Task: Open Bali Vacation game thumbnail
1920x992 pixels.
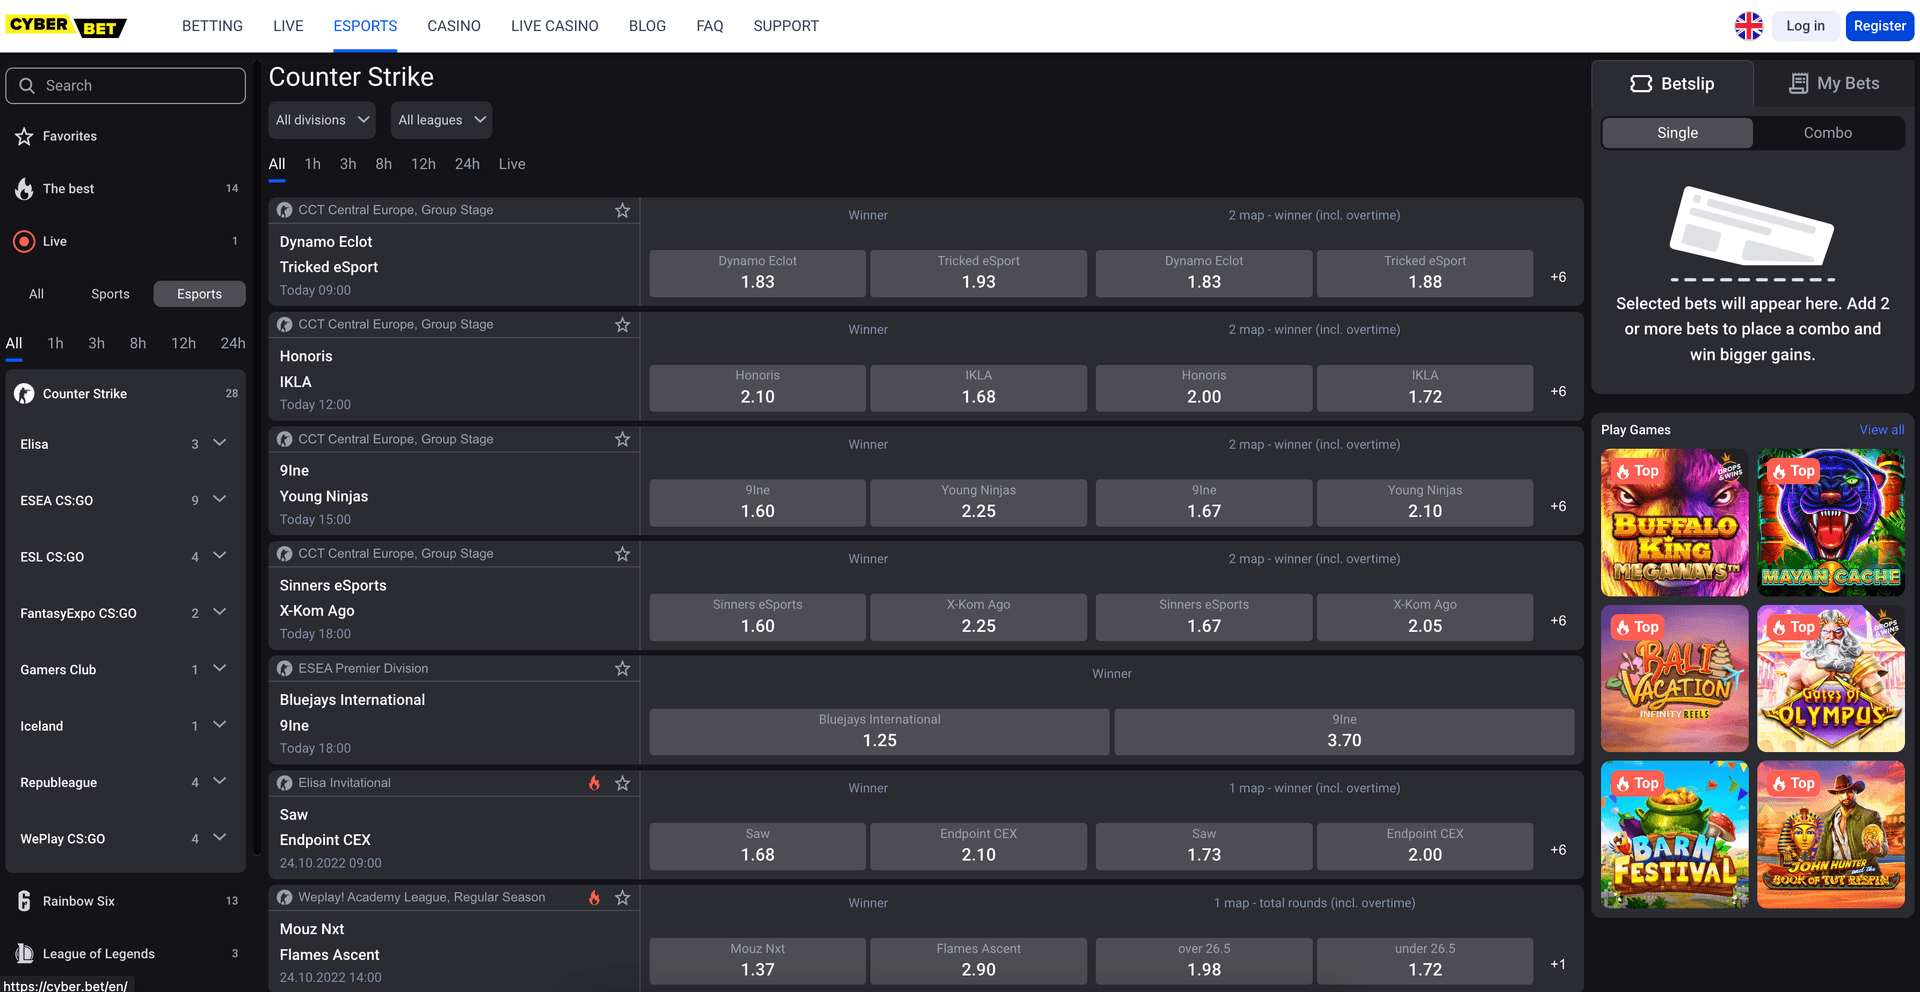Action: pos(1675,679)
